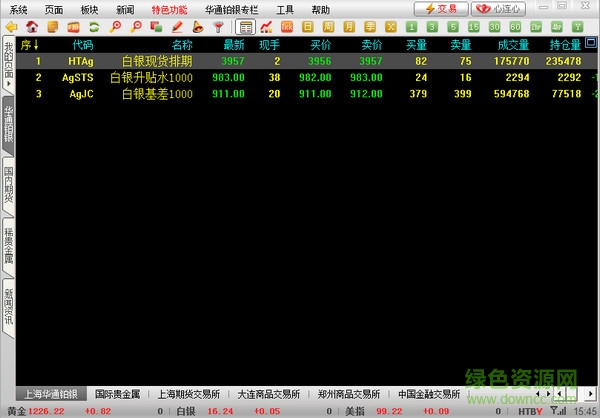Select the monthly (月) period icon
Image resolution: width=600 pixels, height=418 pixels.
349,27
